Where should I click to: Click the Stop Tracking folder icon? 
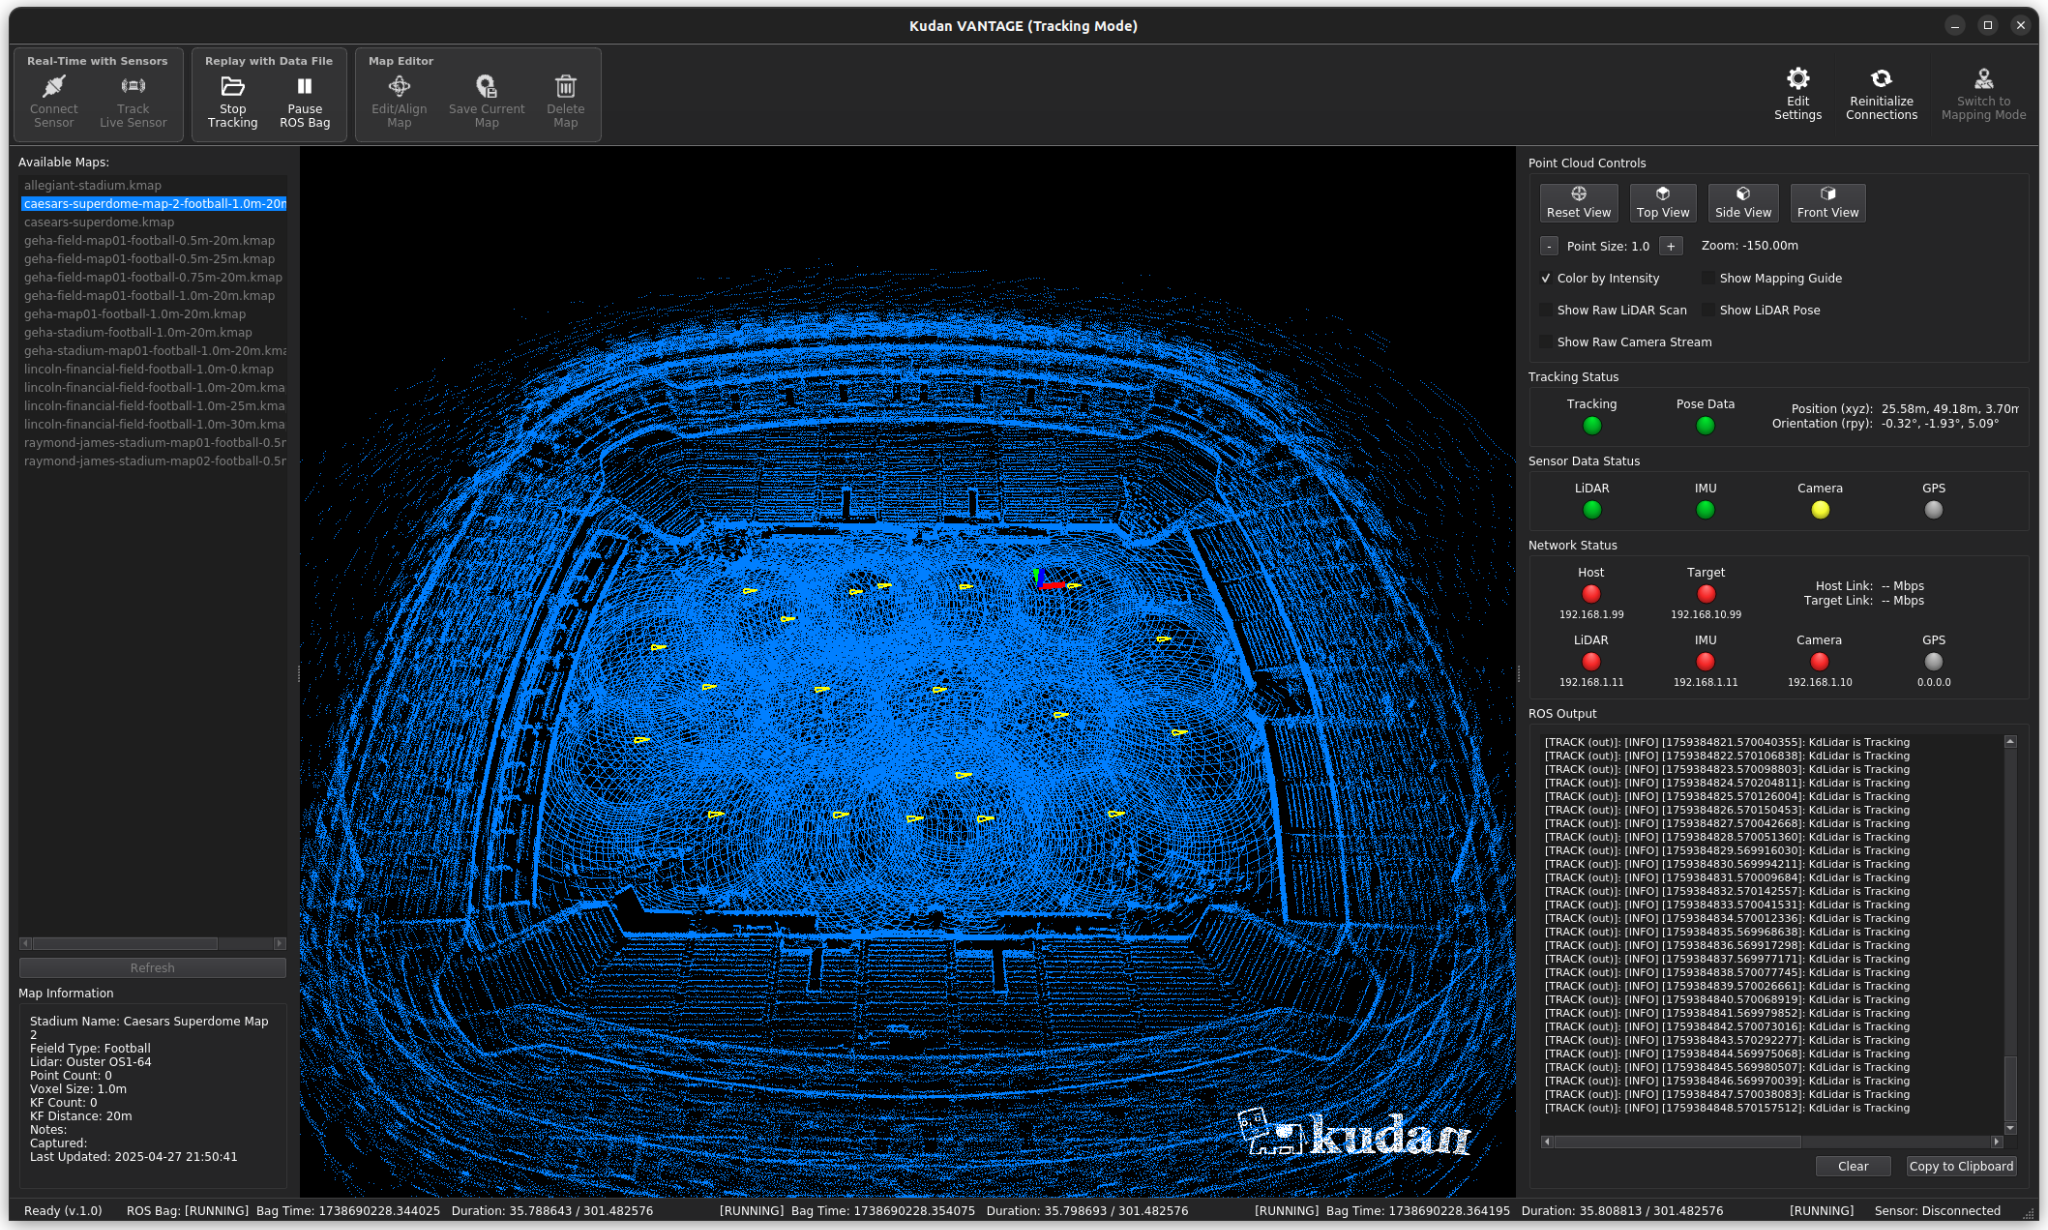232,87
